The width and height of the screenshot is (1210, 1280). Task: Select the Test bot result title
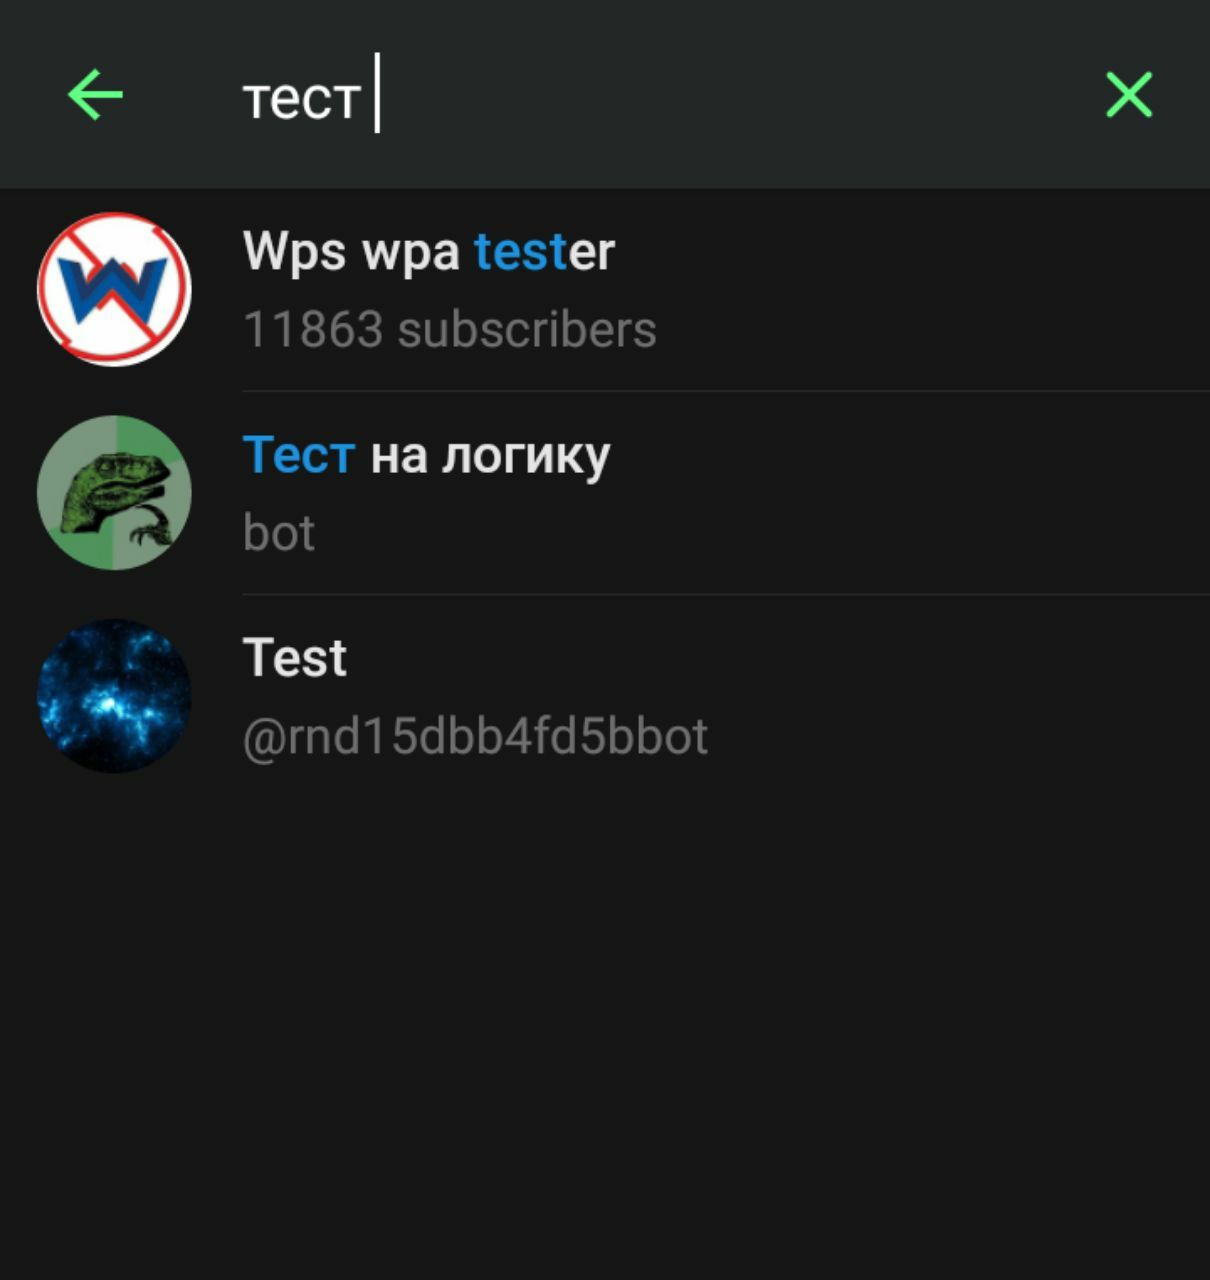(x=295, y=658)
